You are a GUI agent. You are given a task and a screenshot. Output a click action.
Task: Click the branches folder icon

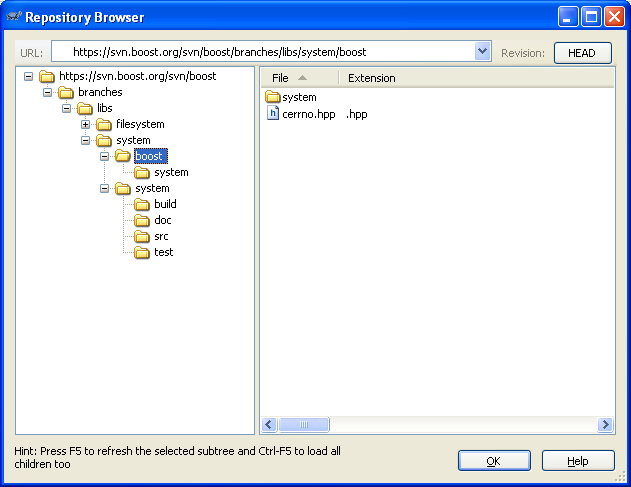point(66,92)
